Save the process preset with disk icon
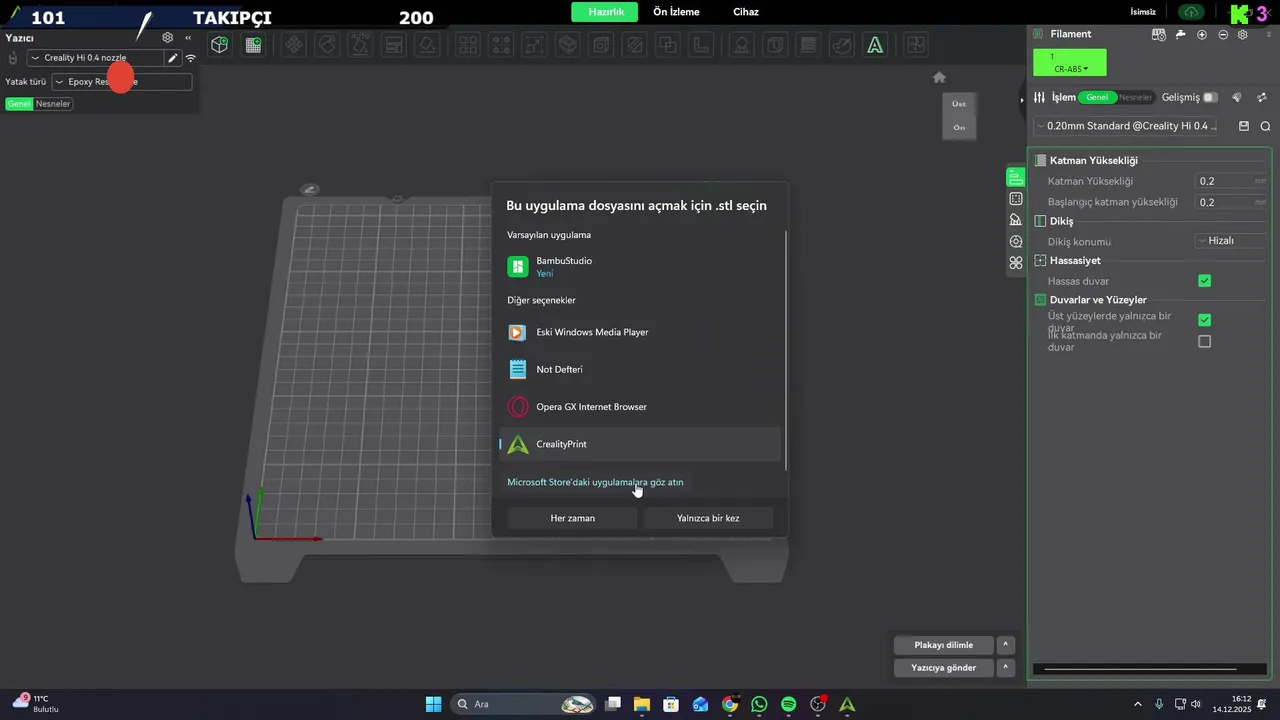Screen dimensions: 1280x720 click(x=1244, y=126)
